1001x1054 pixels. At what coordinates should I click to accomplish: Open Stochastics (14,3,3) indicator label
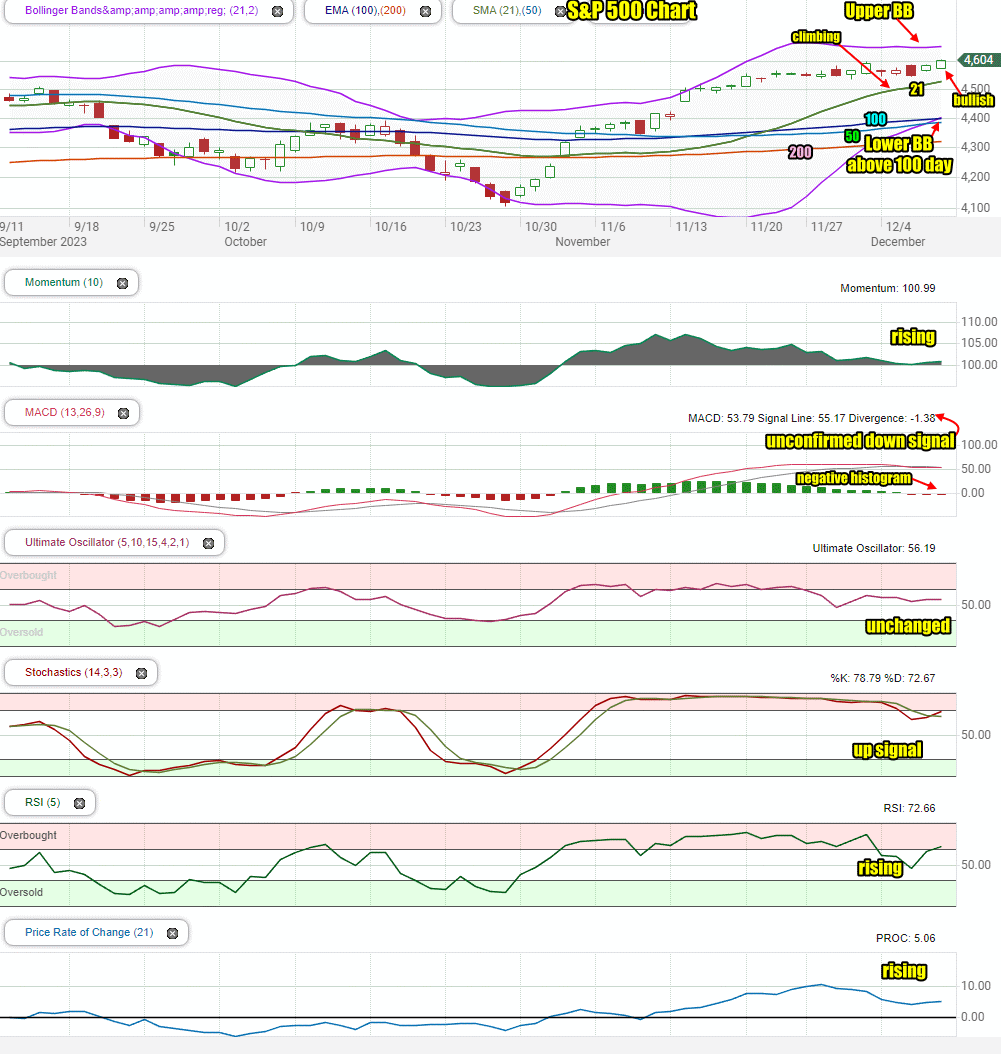tap(73, 672)
